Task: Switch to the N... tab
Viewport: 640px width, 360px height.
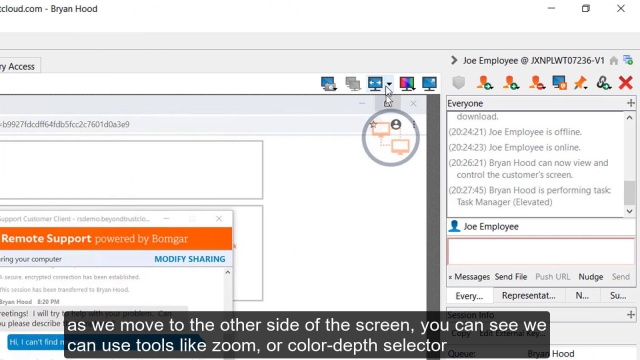Action: (582, 296)
